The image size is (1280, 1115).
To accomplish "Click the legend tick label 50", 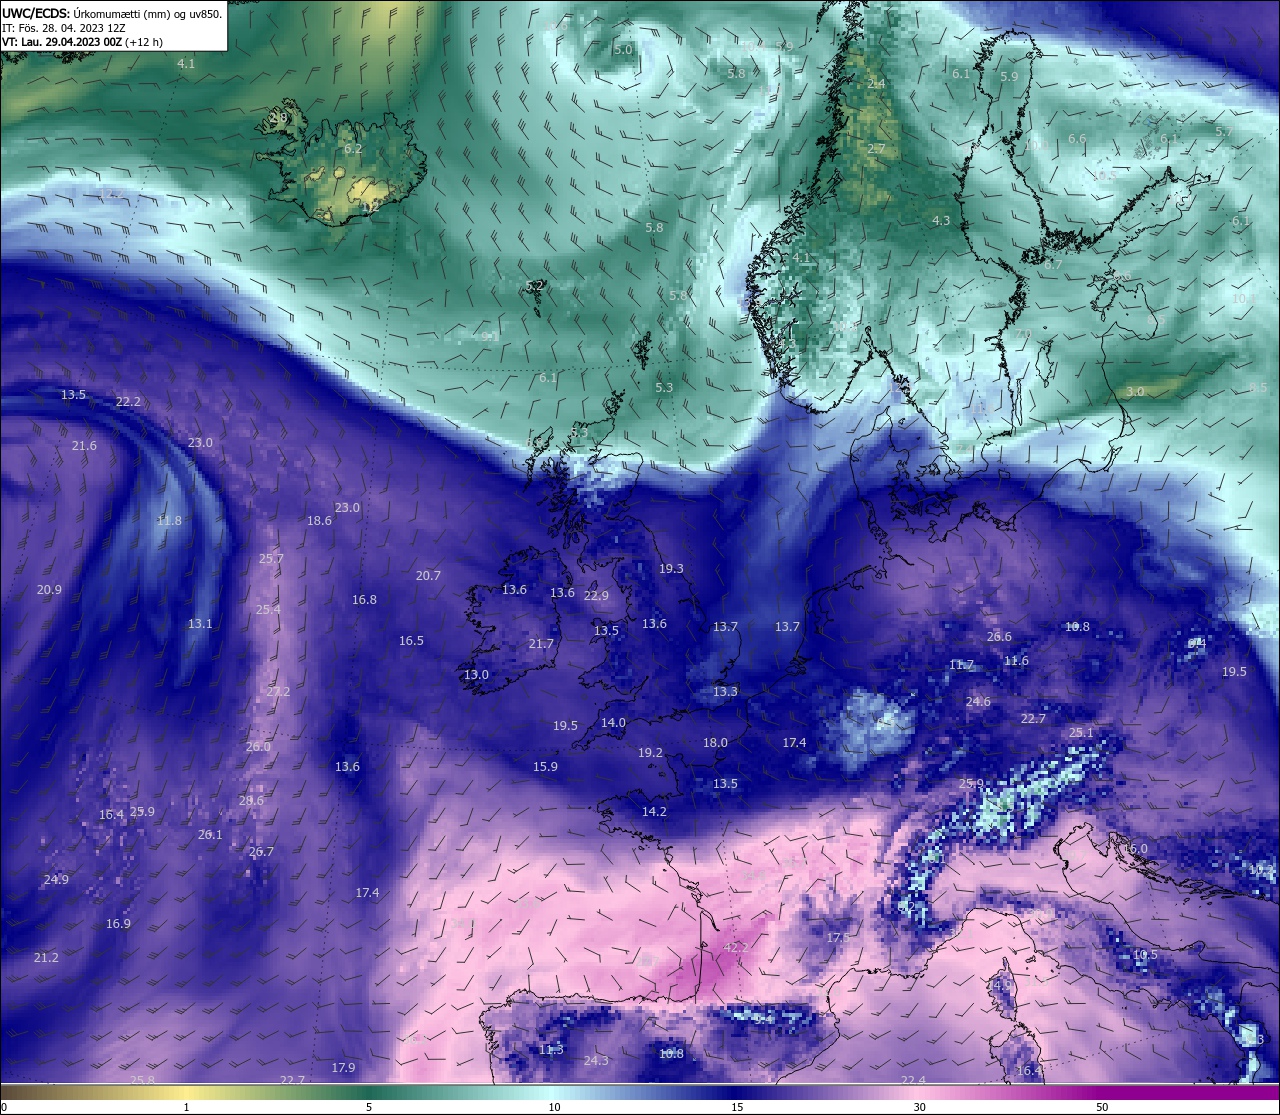I will (1102, 1107).
